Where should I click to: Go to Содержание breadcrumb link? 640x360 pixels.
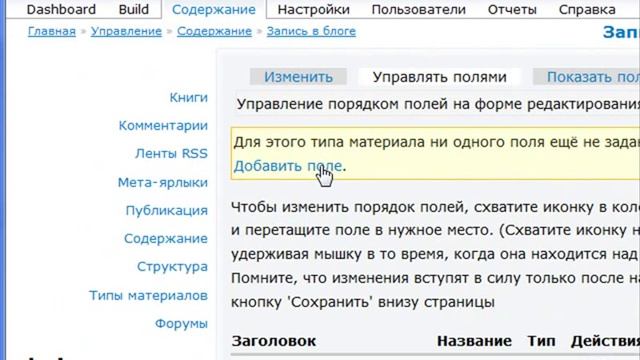214,31
